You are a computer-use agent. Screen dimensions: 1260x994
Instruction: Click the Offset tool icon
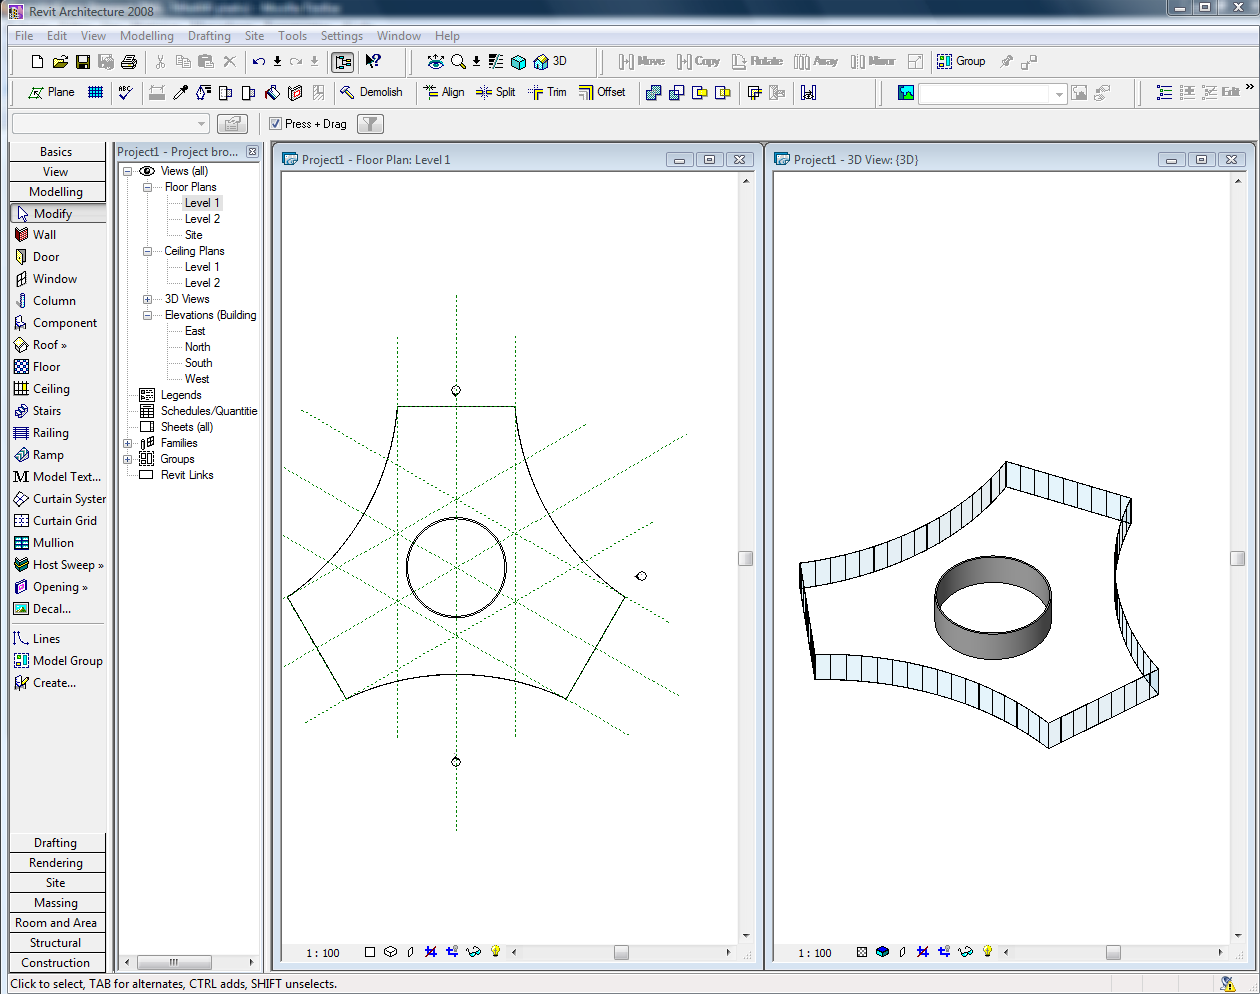point(602,92)
